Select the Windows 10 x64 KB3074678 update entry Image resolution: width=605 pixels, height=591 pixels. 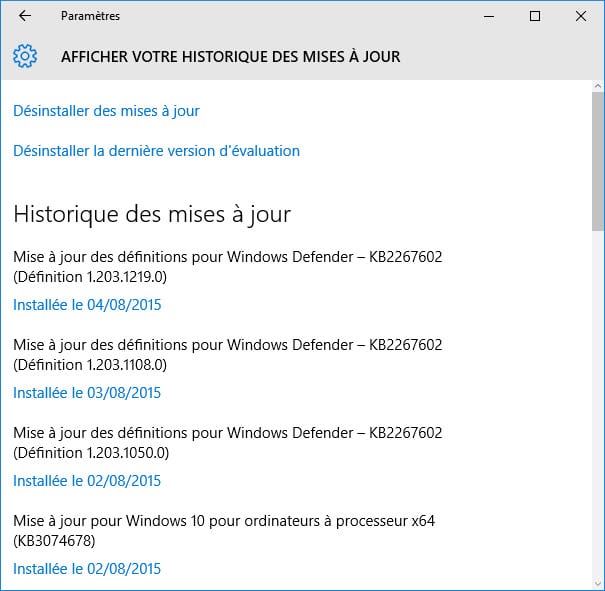pos(223,531)
